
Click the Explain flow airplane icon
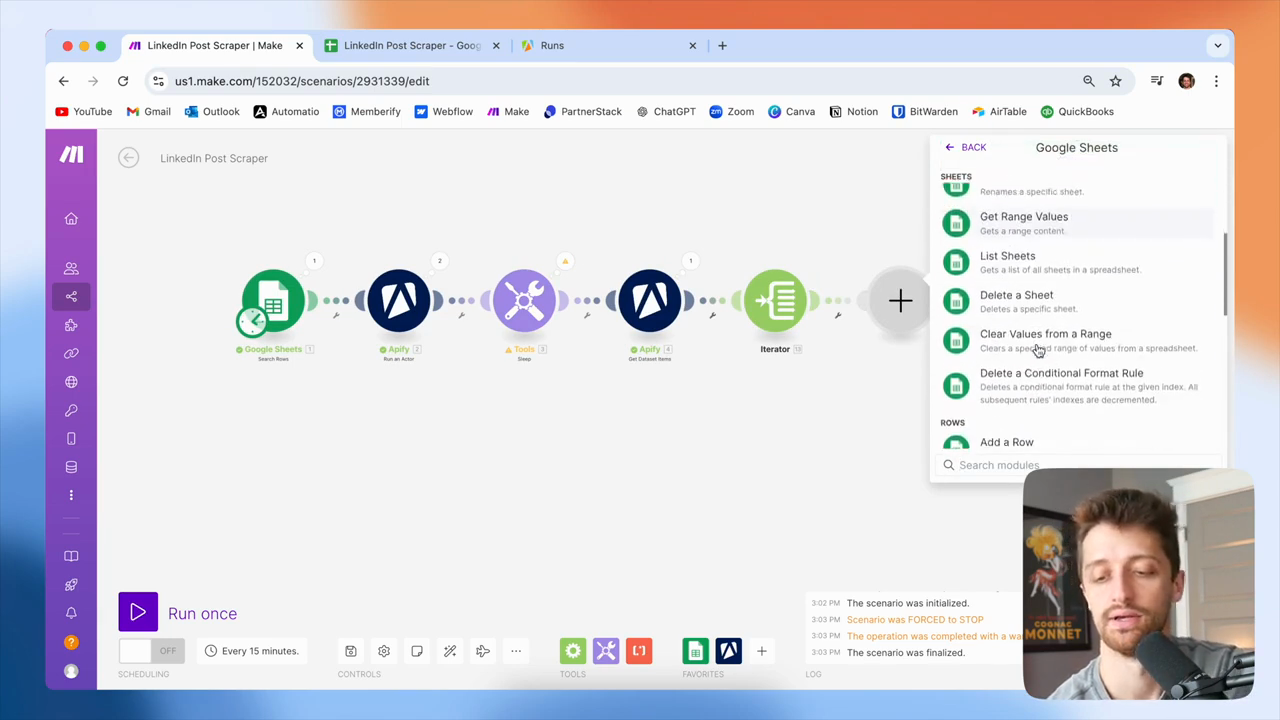click(483, 651)
